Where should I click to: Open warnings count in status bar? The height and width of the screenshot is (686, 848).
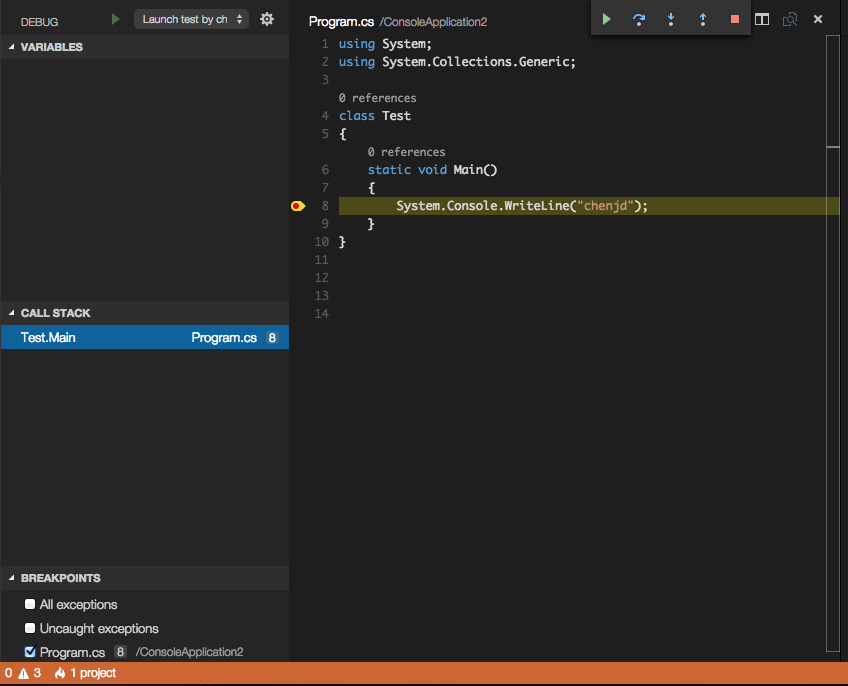[x=30, y=673]
